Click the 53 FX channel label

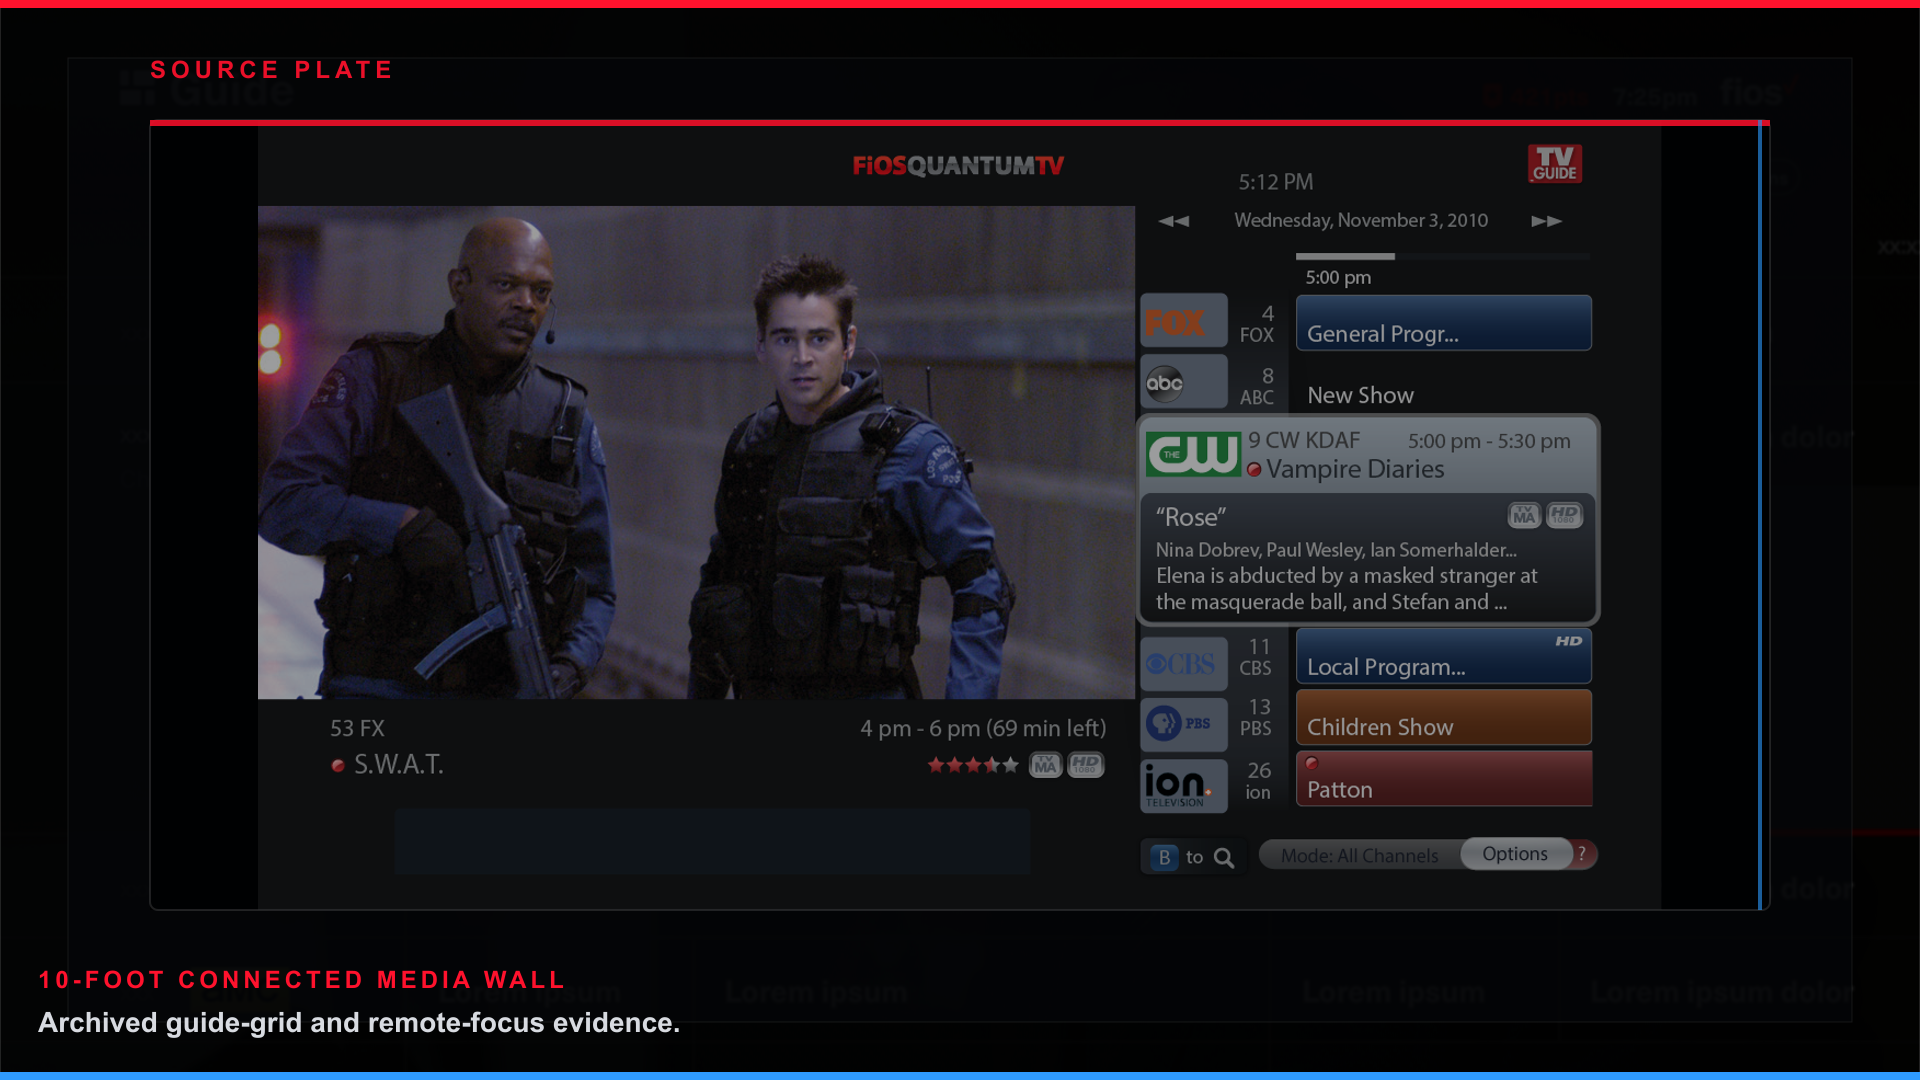(357, 728)
